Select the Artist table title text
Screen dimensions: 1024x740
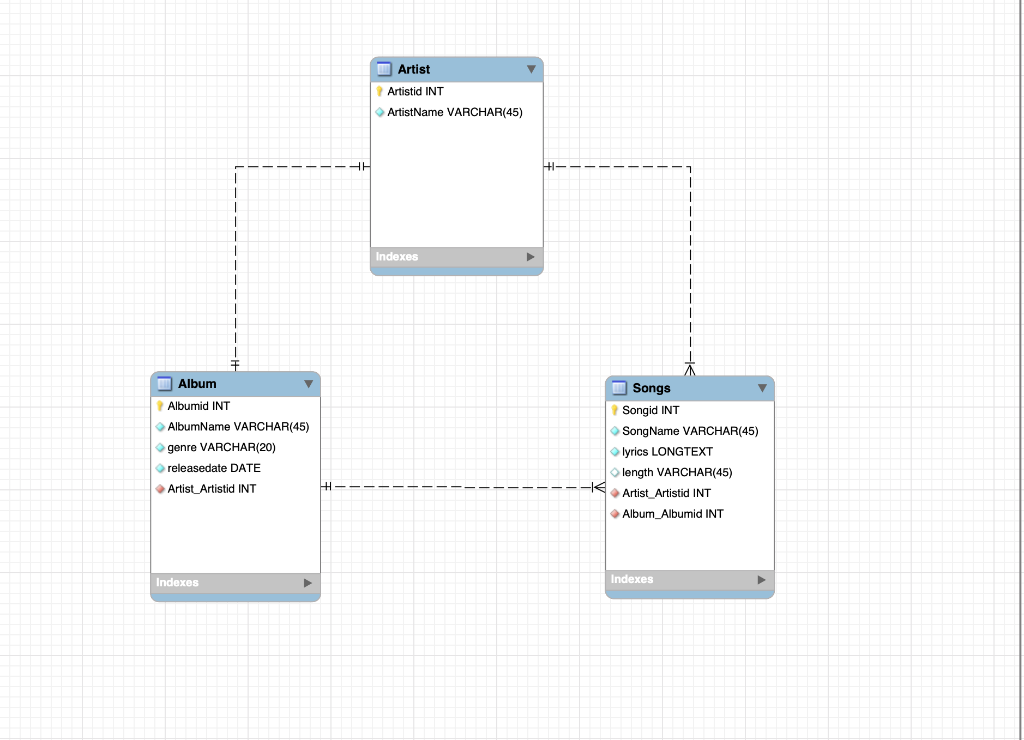[415, 69]
